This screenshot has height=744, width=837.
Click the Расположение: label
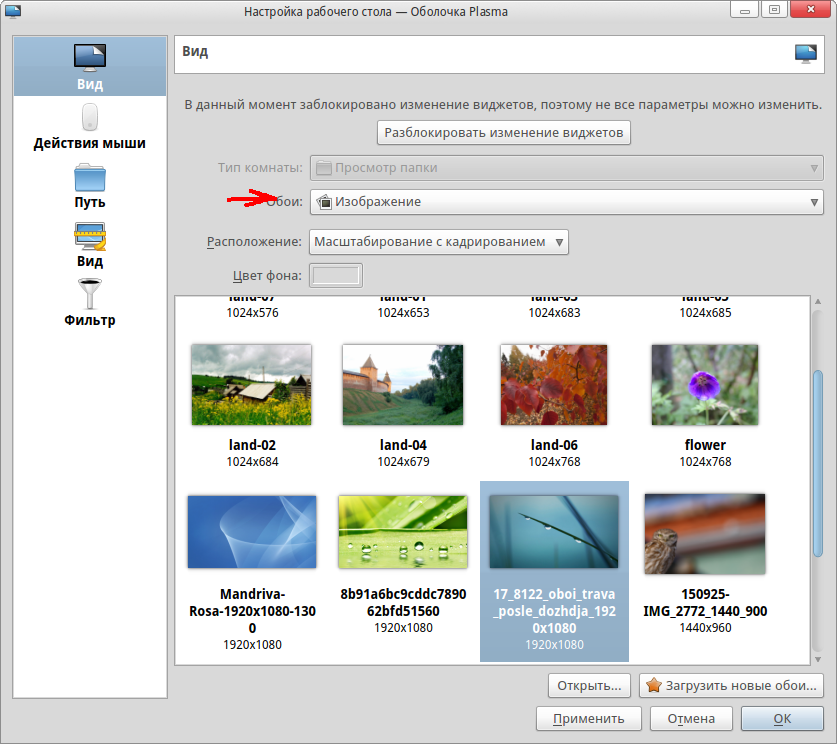click(254, 242)
